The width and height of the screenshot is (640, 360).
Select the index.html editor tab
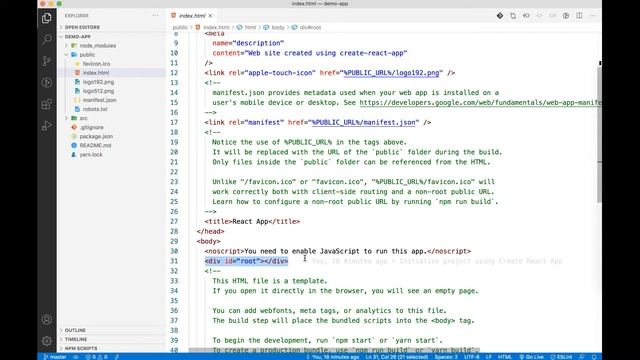(x=192, y=16)
